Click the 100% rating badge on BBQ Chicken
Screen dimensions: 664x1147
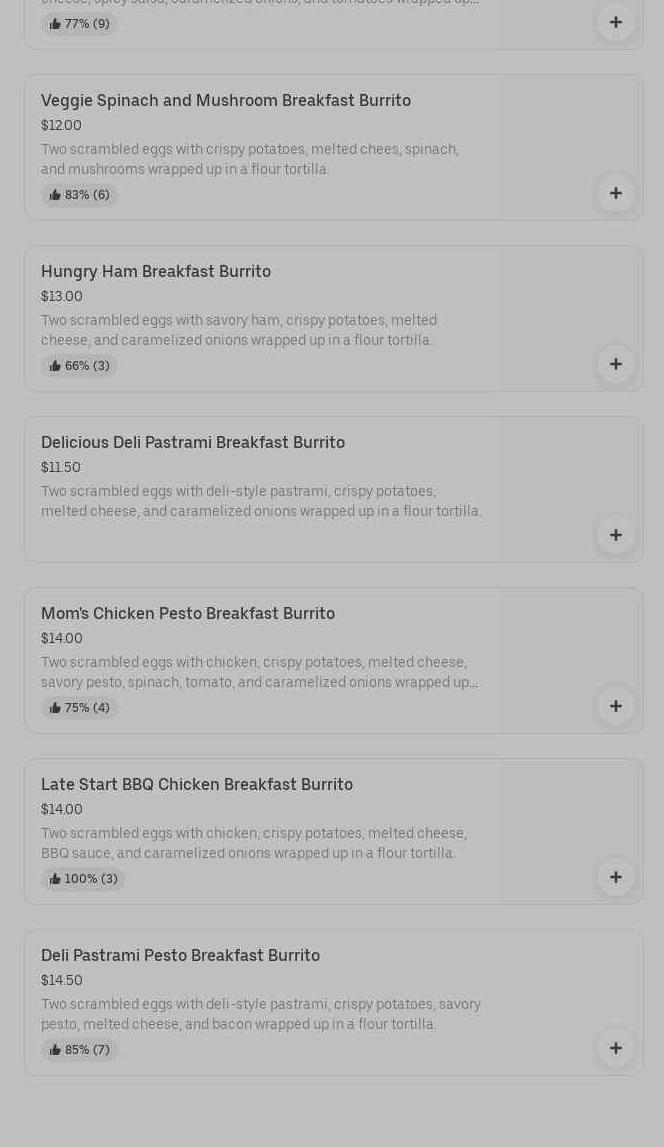coord(84,879)
